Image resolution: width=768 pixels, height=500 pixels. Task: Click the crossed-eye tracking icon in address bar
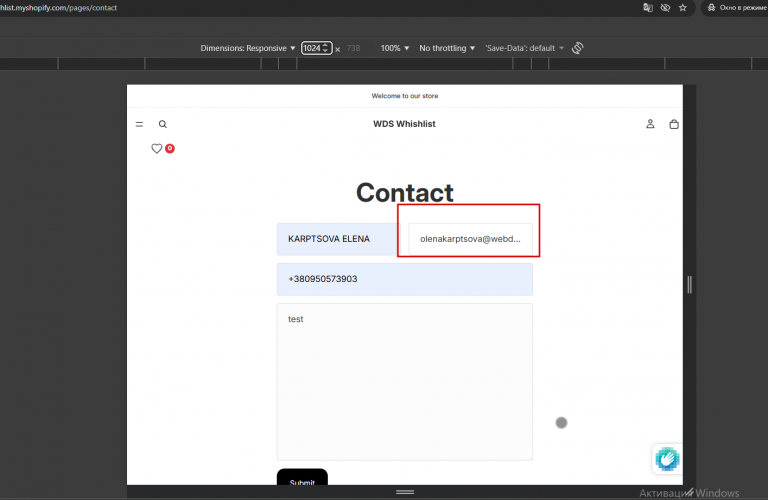[665, 8]
